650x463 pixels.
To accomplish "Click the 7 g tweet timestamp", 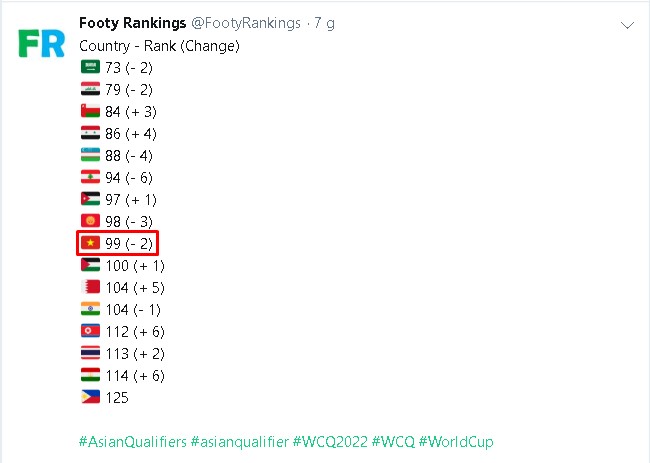I will (324, 23).
